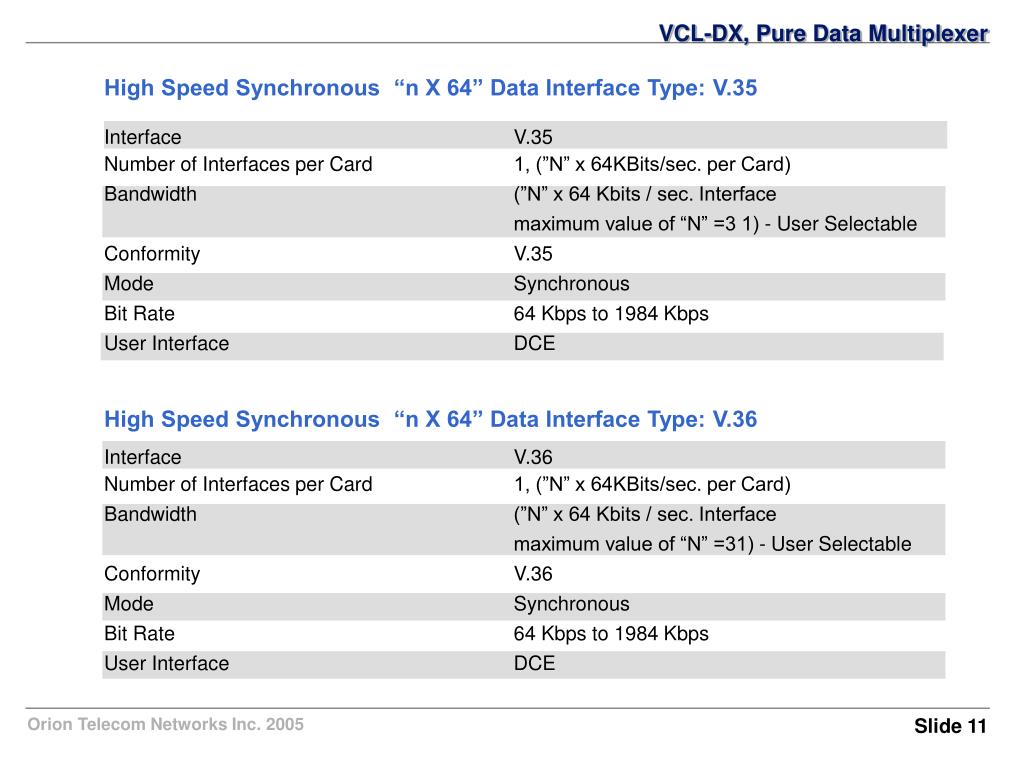1024x768 pixels.
Task: Click the Slide 11 page indicator
Action: point(950,726)
